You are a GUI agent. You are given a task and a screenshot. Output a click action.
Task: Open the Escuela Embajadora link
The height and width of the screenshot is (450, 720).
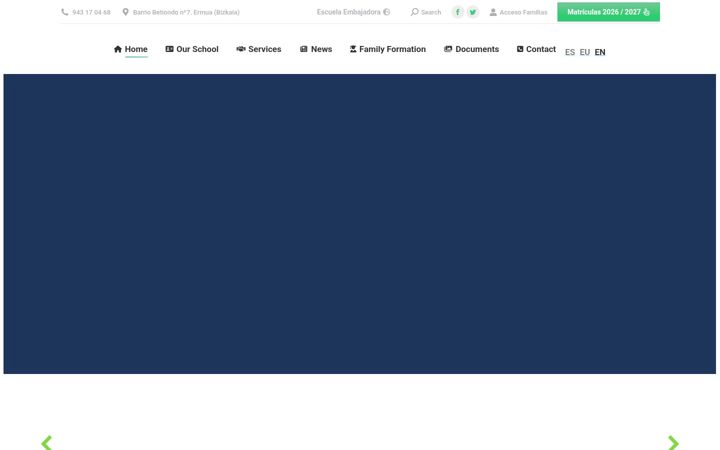tap(349, 12)
